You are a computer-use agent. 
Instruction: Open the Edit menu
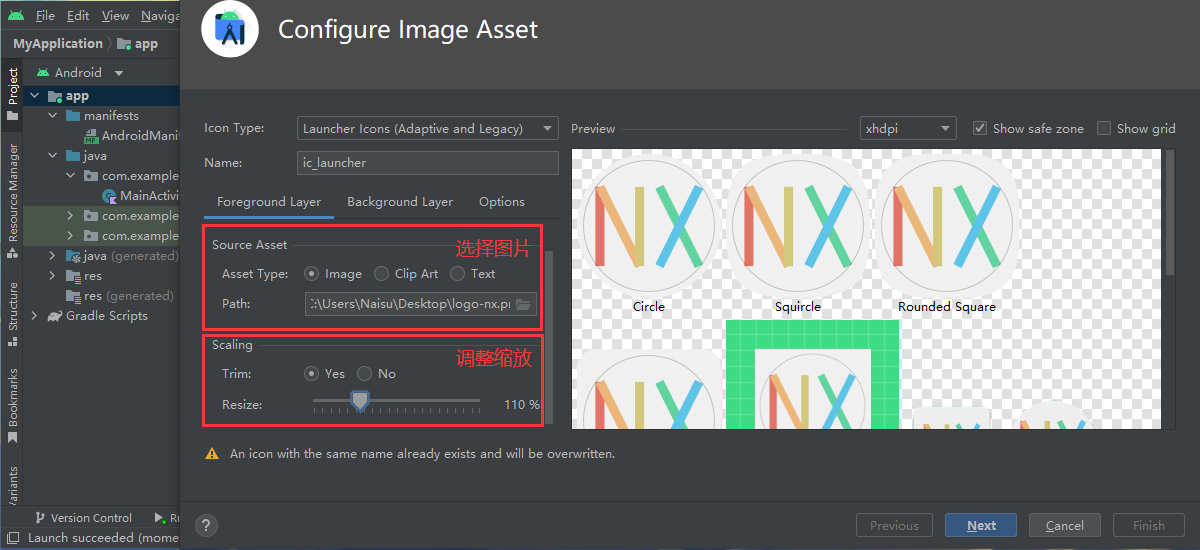pos(78,16)
